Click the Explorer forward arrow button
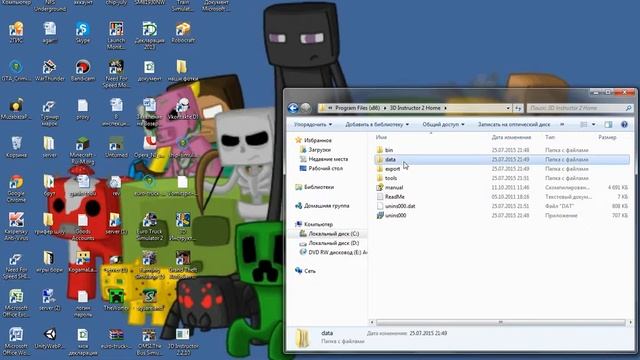The width and height of the screenshot is (640, 360). coord(306,108)
